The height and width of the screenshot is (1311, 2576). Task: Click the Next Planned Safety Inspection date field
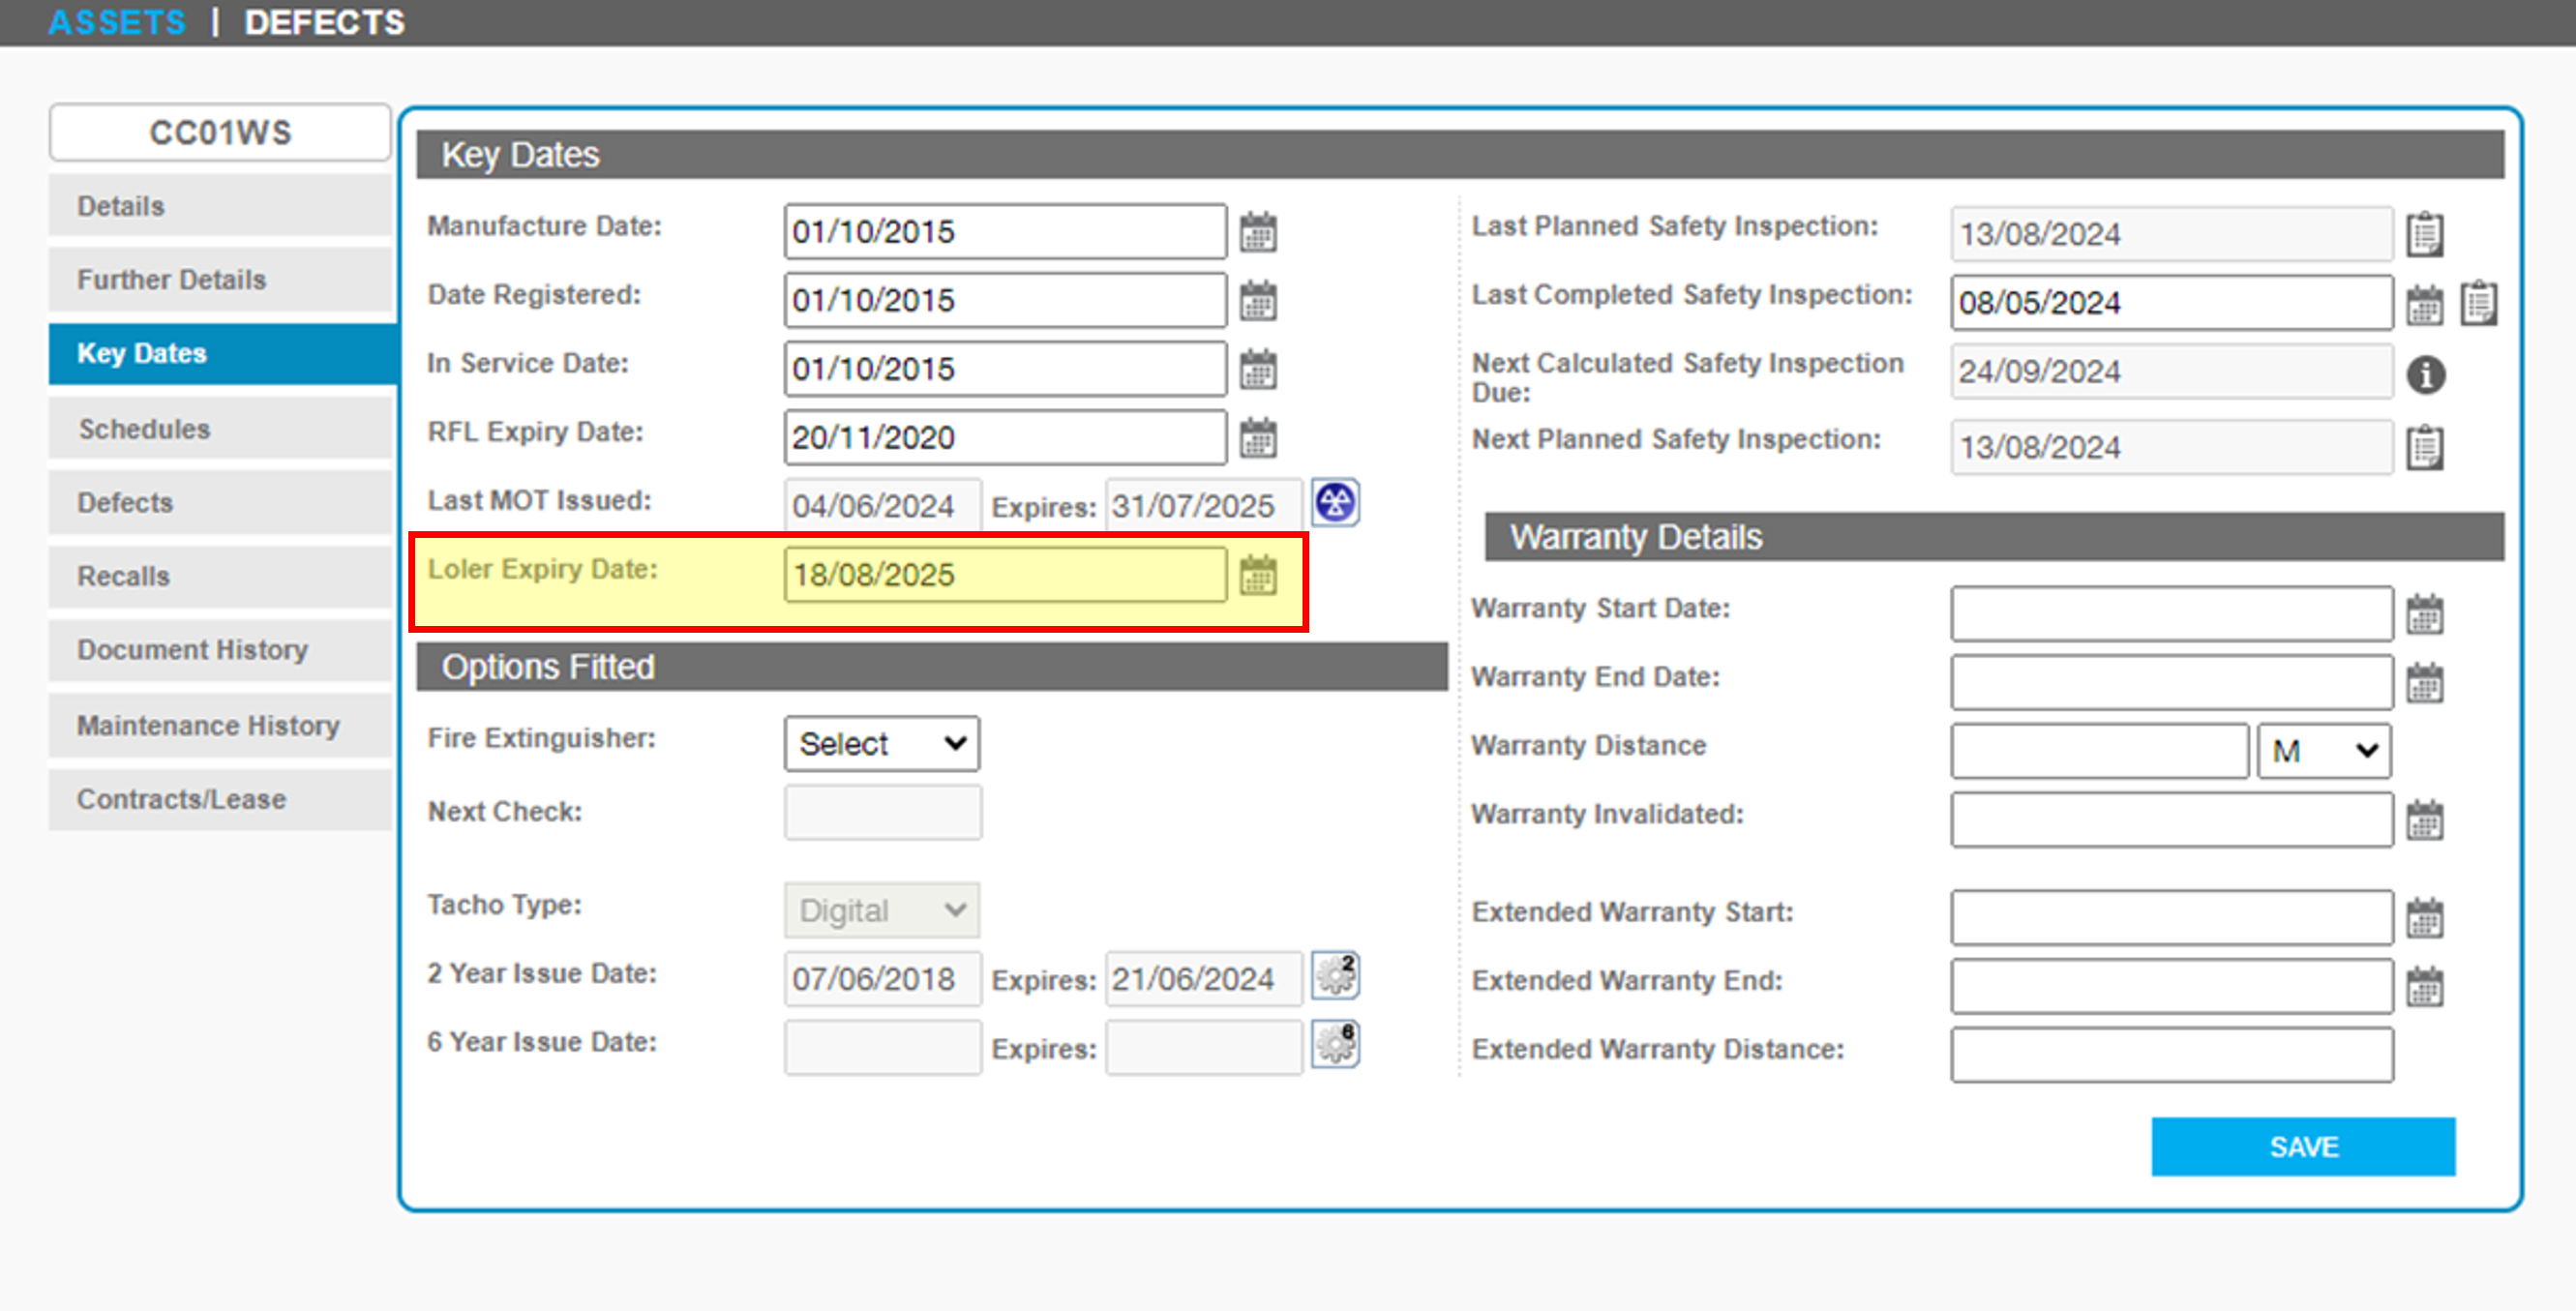pos(2171,447)
